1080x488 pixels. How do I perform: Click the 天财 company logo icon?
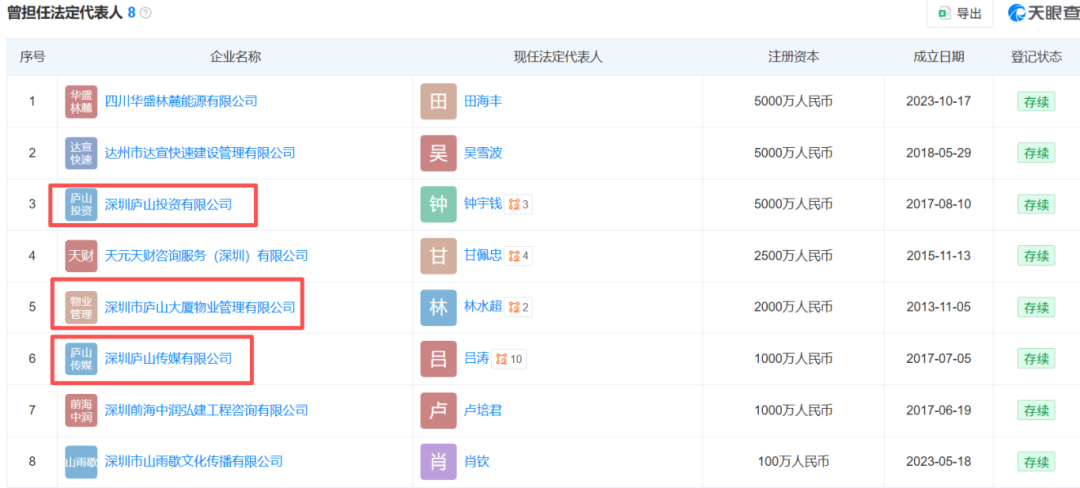tap(81, 256)
